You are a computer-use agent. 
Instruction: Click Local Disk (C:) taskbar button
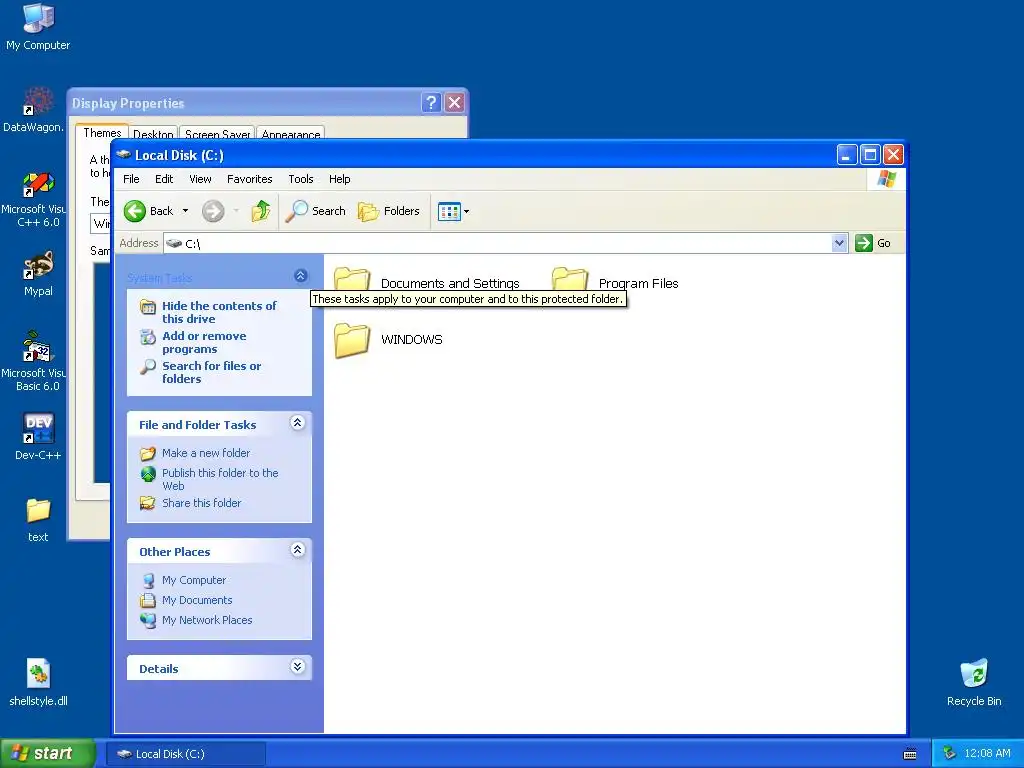click(x=185, y=754)
